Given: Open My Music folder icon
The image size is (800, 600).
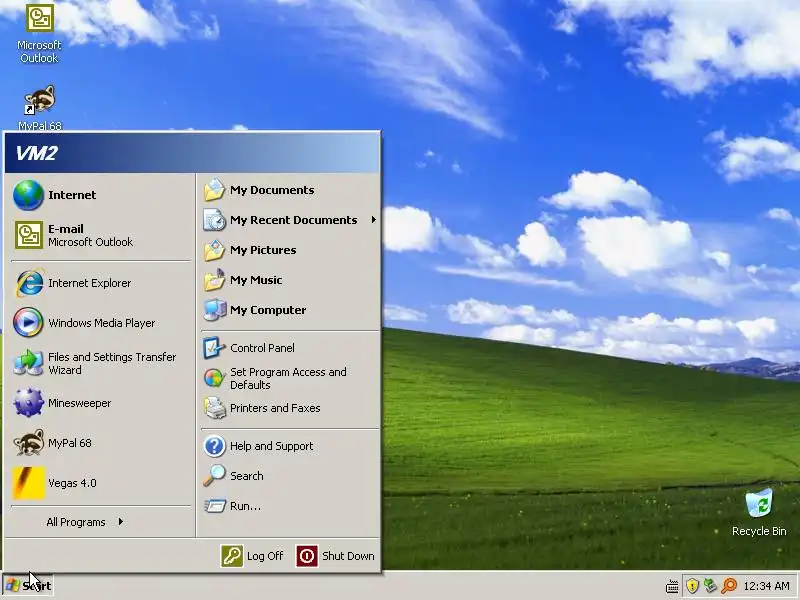Looking at the screenshot, I should coord(214,280).
